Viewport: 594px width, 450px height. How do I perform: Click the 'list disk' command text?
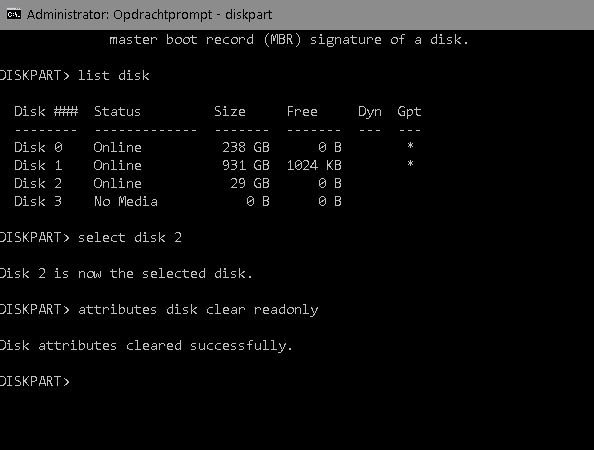pyautogui.click(x=114, y=75)
